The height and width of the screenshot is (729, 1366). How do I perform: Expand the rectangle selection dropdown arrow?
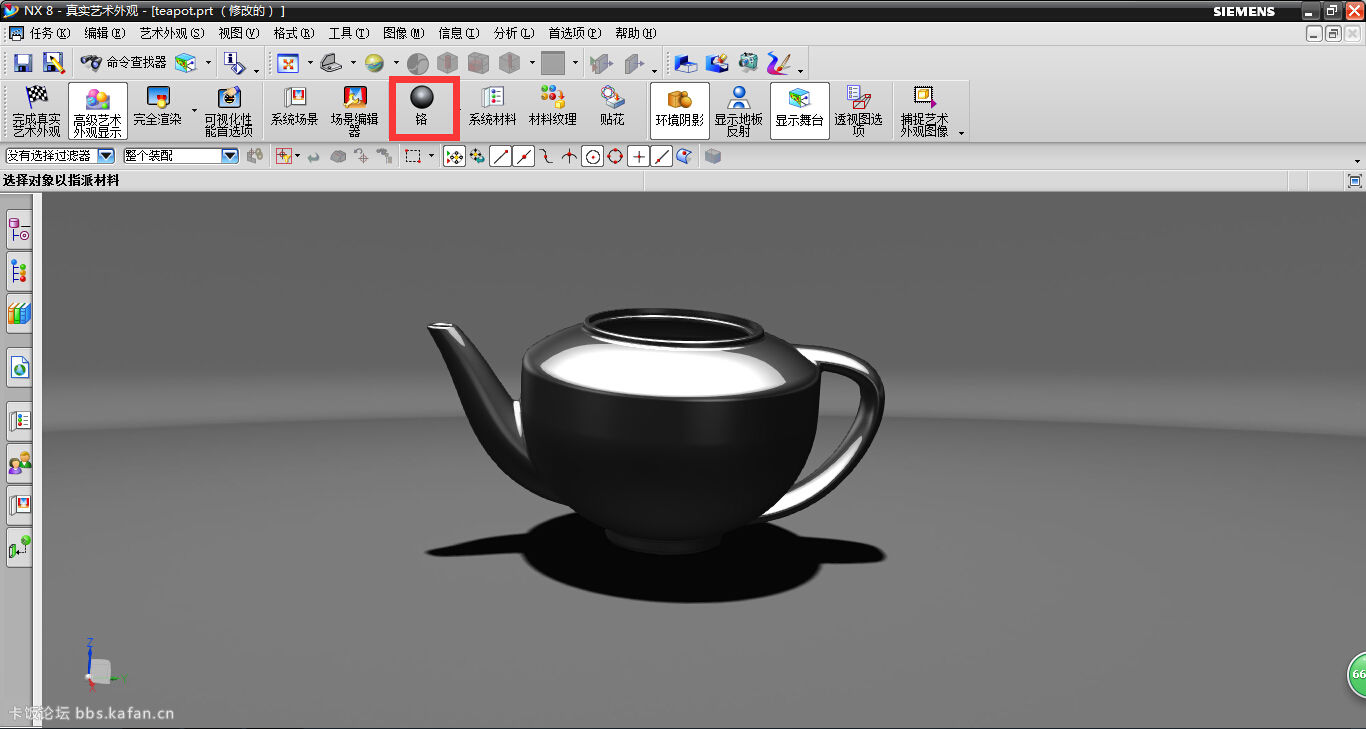coord(432,156)
